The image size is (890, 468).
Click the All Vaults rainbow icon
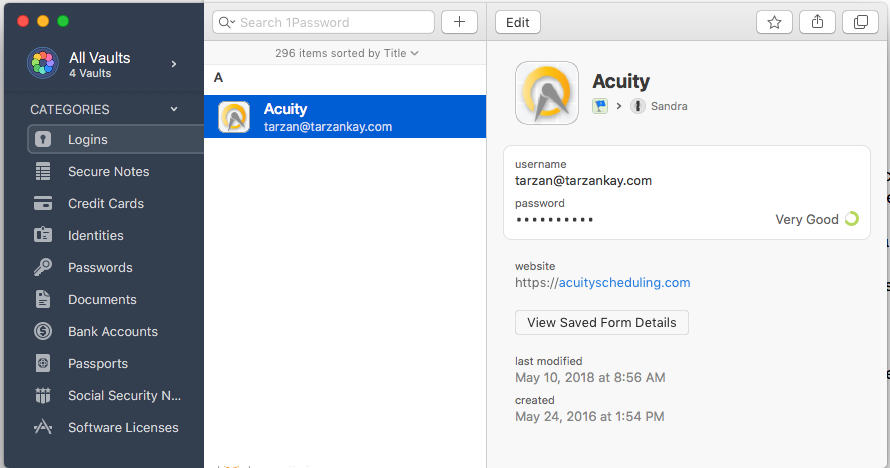pyautogui.click(x=43, y=63)
